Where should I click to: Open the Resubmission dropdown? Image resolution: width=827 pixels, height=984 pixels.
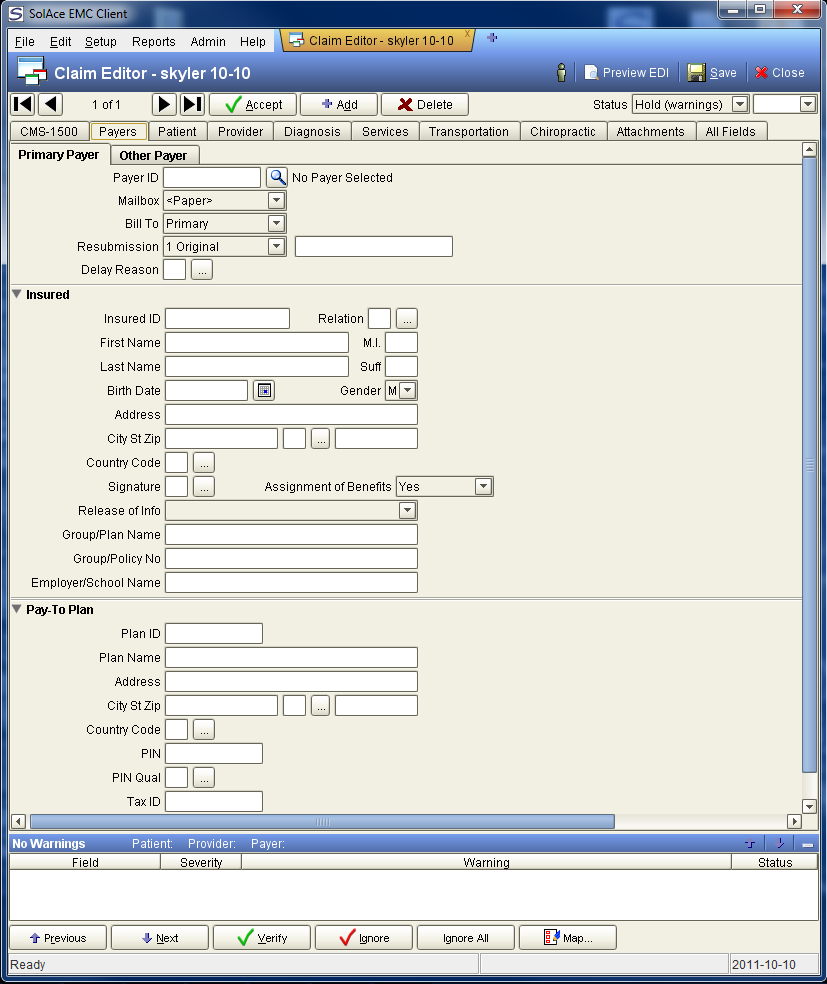(276, 247)
